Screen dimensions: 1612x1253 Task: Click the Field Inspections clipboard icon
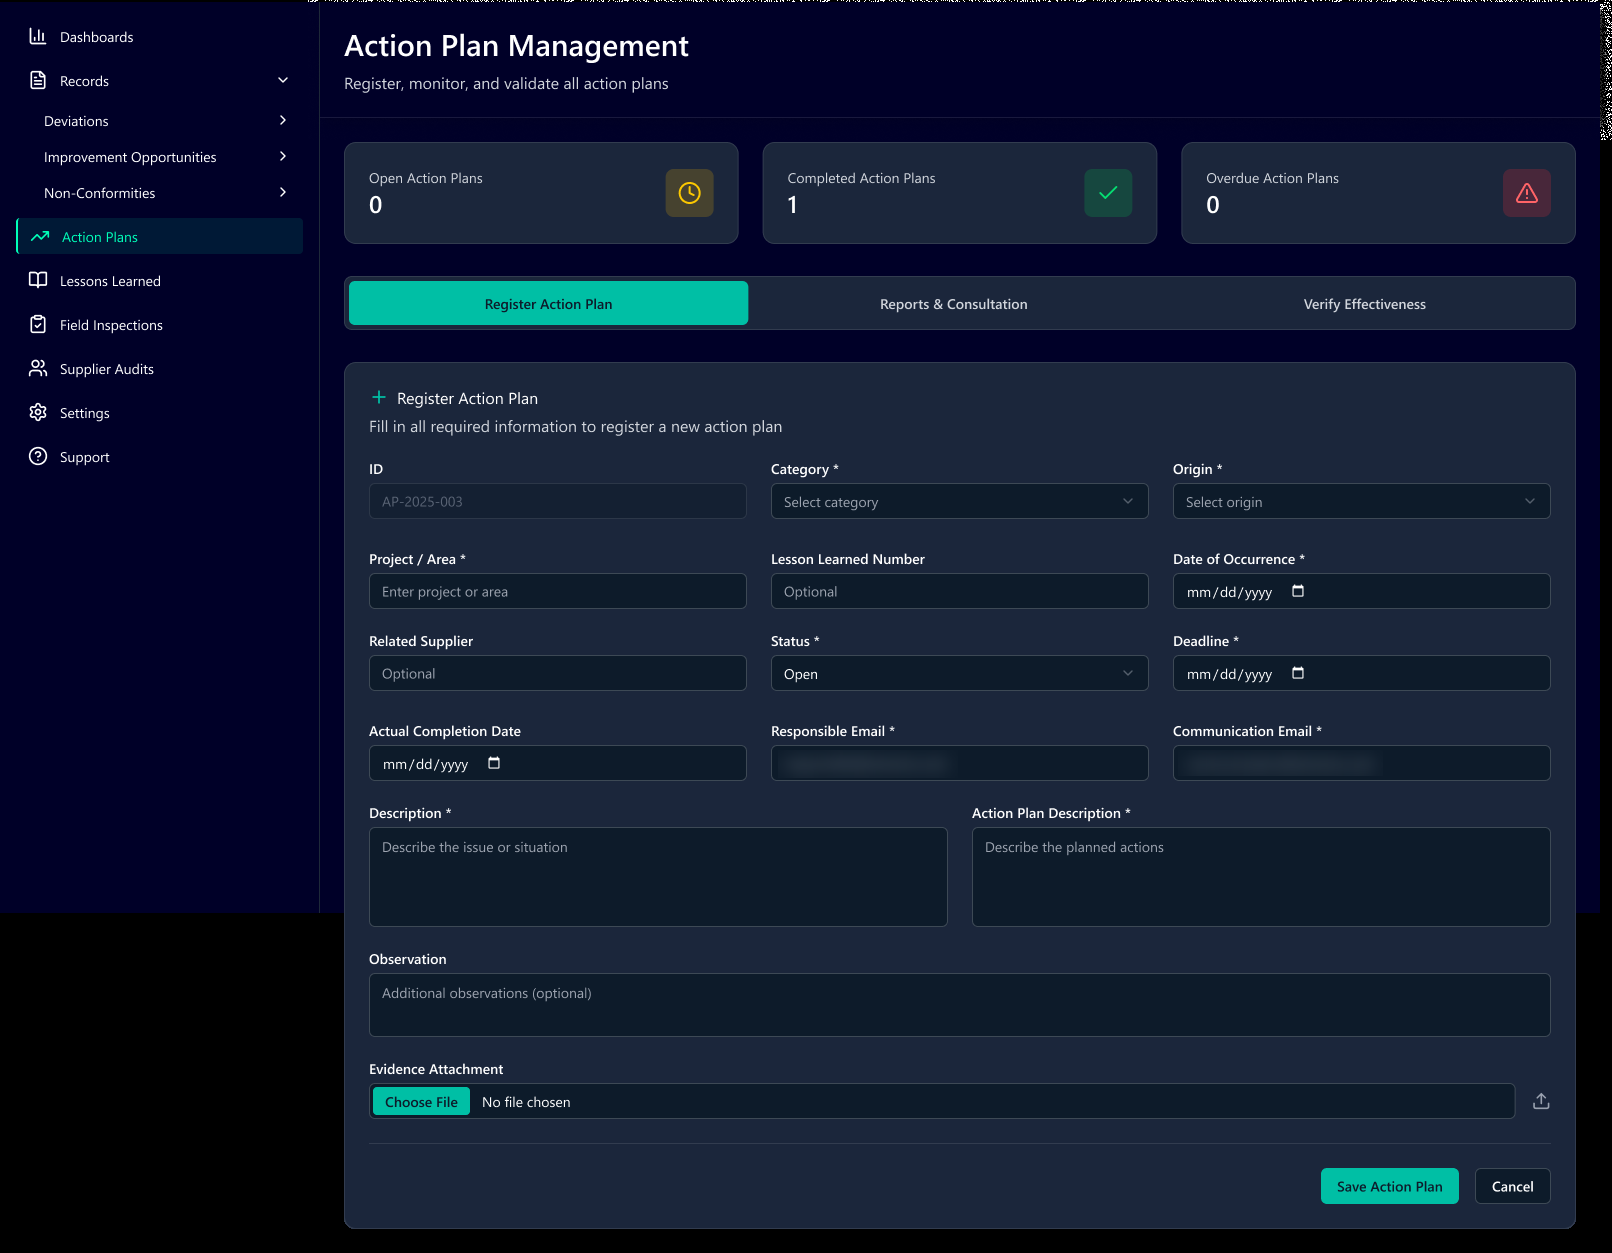coord(38,324)
